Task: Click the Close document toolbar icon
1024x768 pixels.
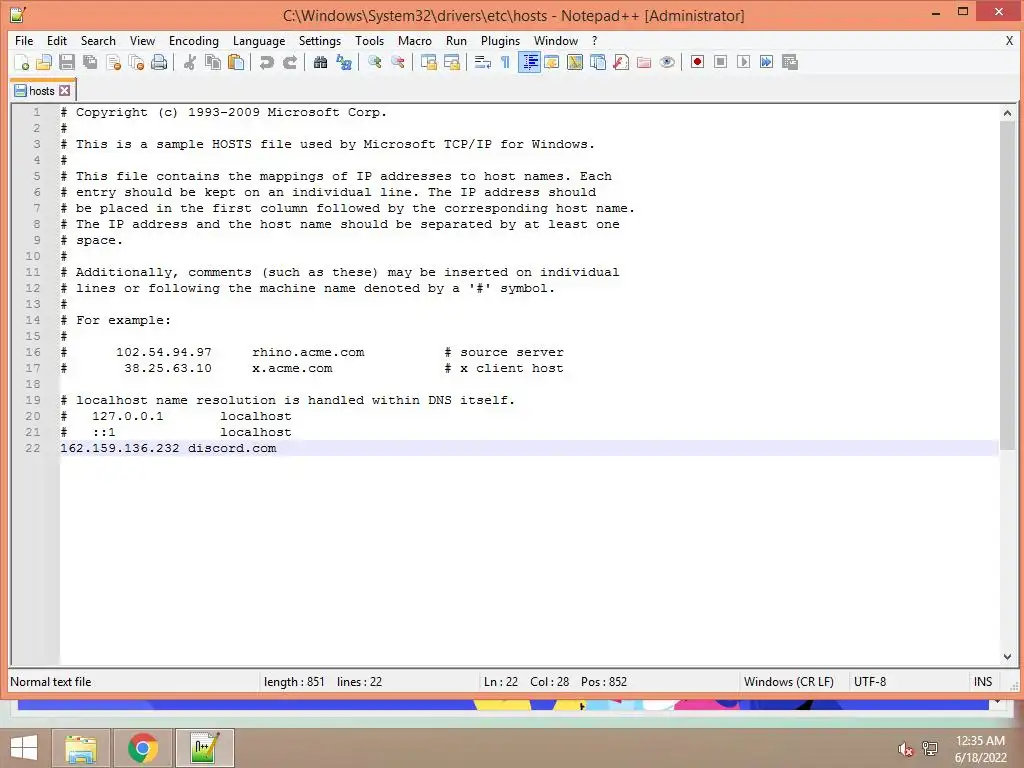Action: (114, 62)
